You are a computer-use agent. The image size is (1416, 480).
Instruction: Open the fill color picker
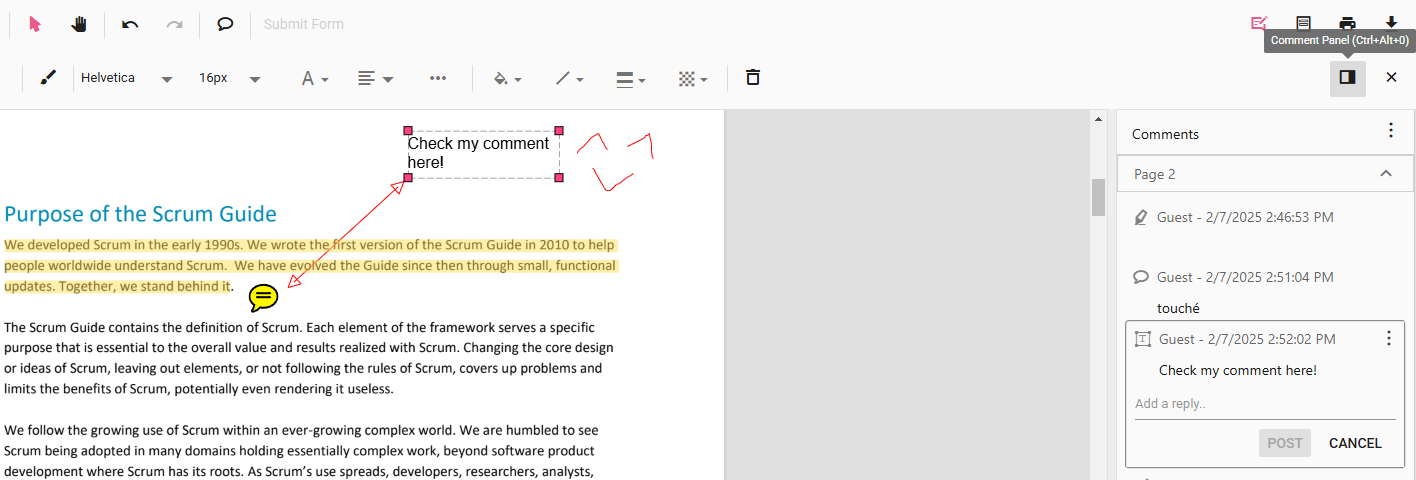[507, 78]
